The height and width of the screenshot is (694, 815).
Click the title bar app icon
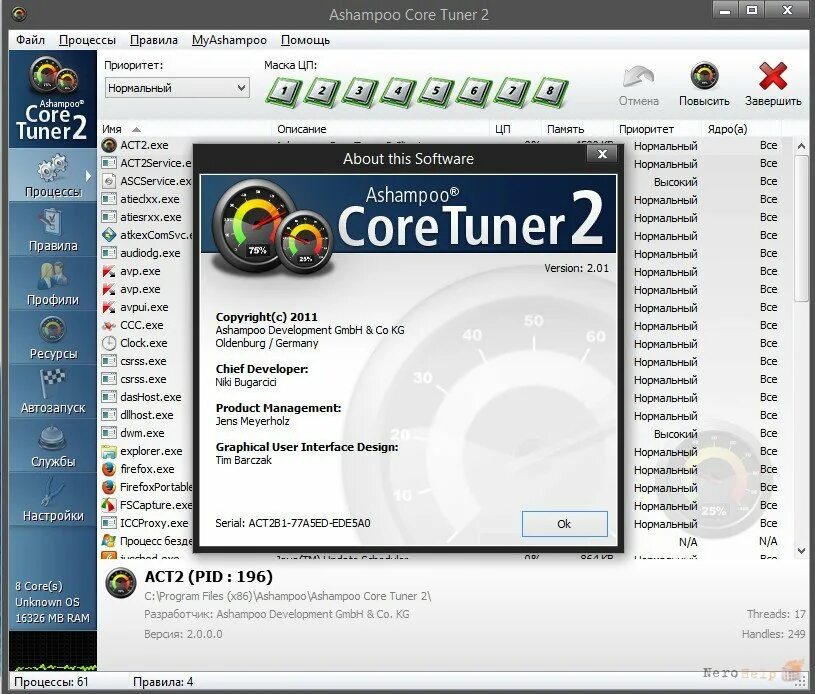[x=19, y=14]
